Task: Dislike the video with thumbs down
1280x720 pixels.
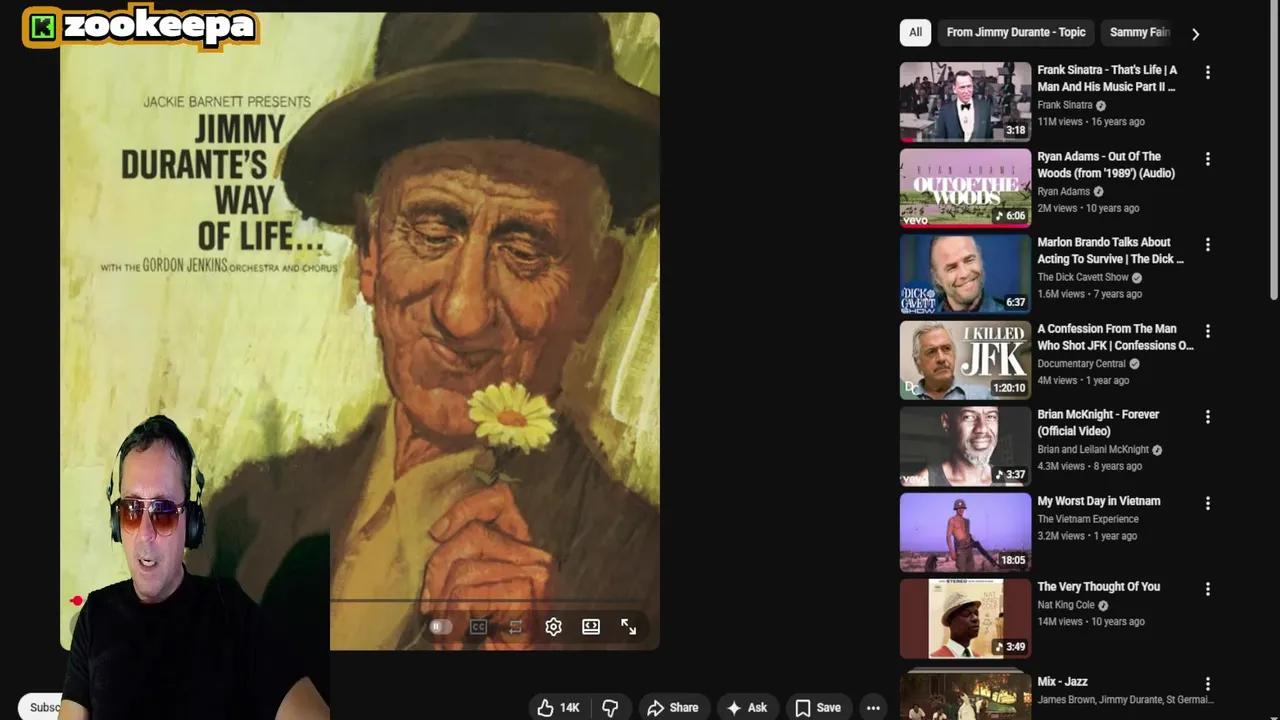Action: coord(610,707)
